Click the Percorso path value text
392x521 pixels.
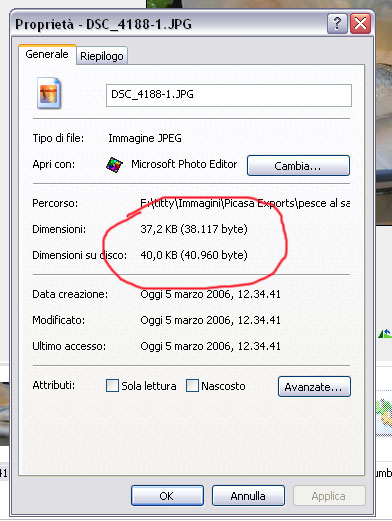coord(245,203)
